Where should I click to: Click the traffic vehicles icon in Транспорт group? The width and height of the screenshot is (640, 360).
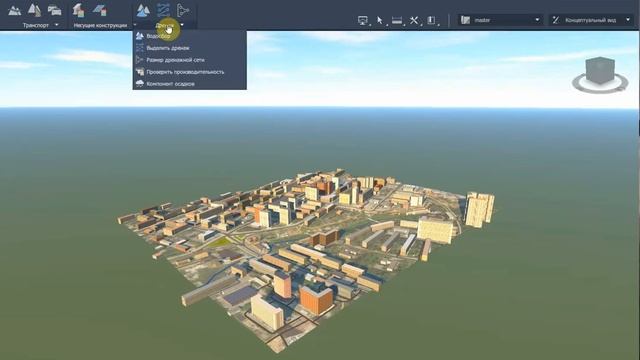(x=54, y=10)
